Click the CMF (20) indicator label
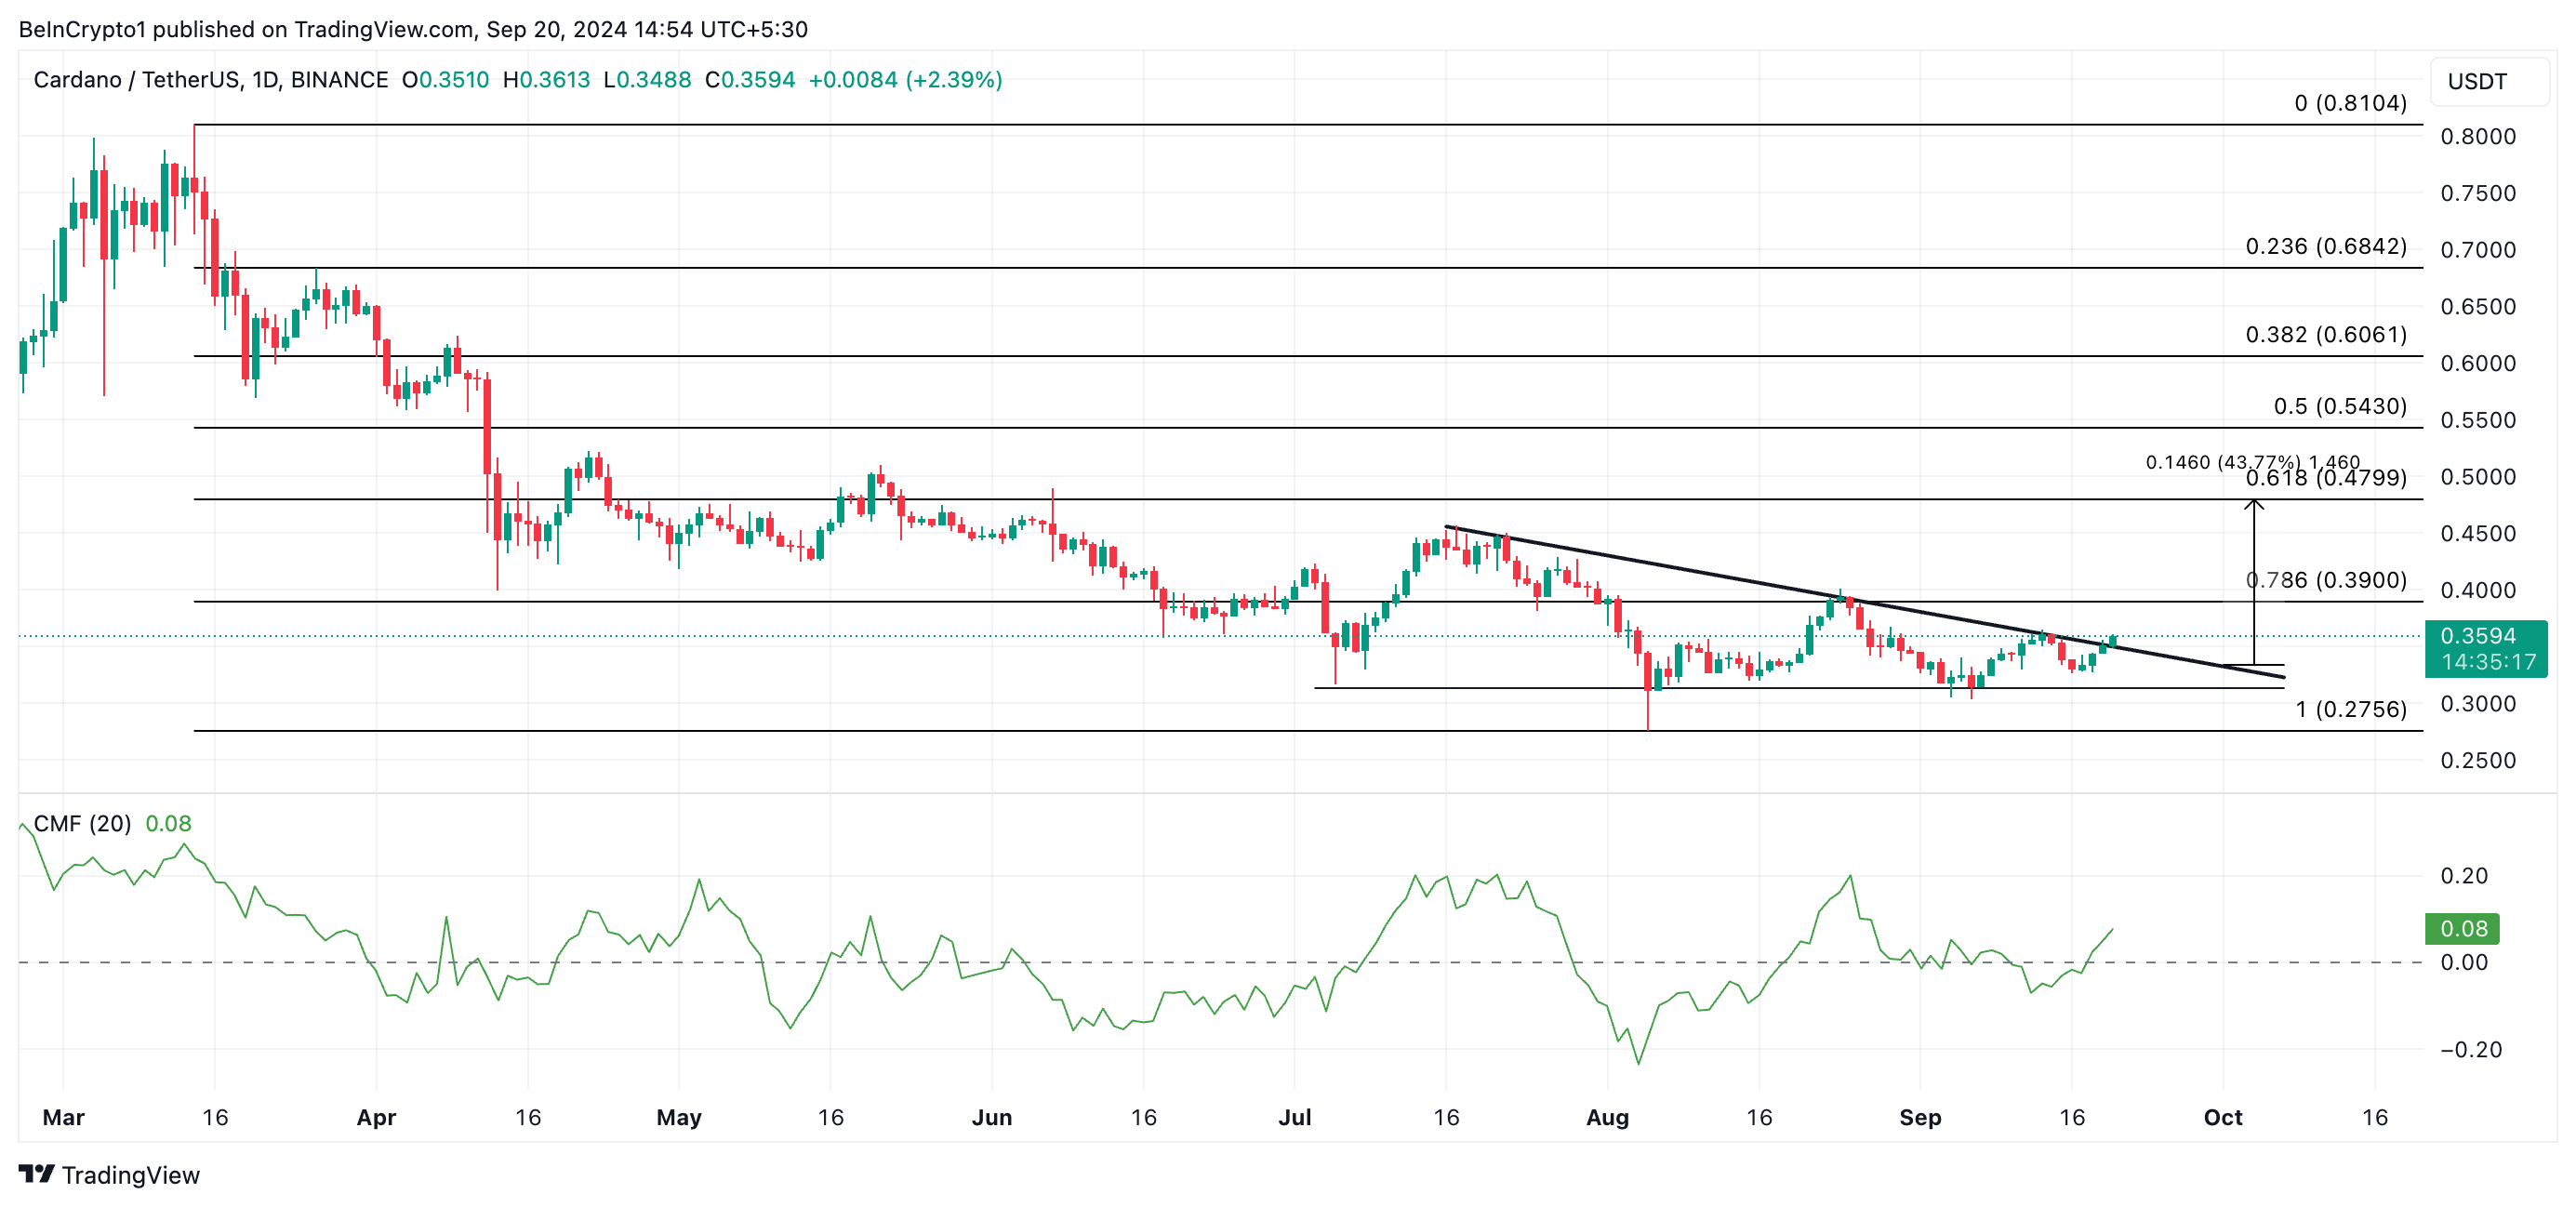 click(x=82, y=823)
